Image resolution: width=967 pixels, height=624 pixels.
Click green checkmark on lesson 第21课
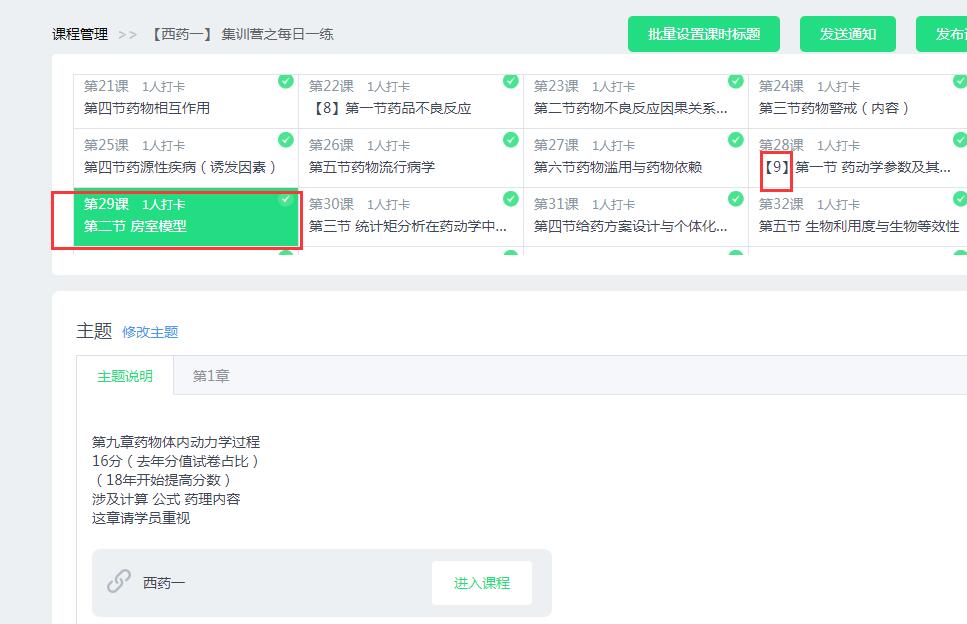pyautogui.click(x=286, y=81)
